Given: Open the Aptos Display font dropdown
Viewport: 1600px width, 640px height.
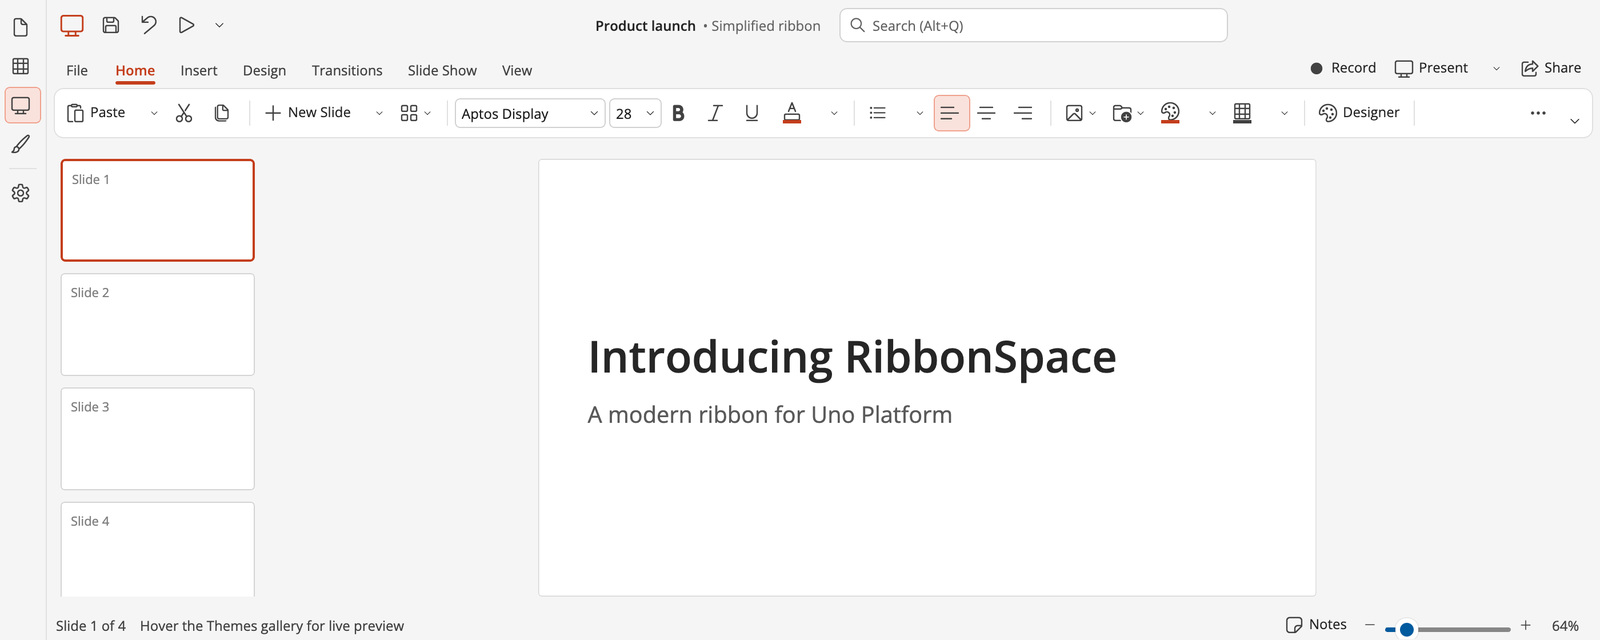Looking at the screenshot, I should [x=530, y=113].
